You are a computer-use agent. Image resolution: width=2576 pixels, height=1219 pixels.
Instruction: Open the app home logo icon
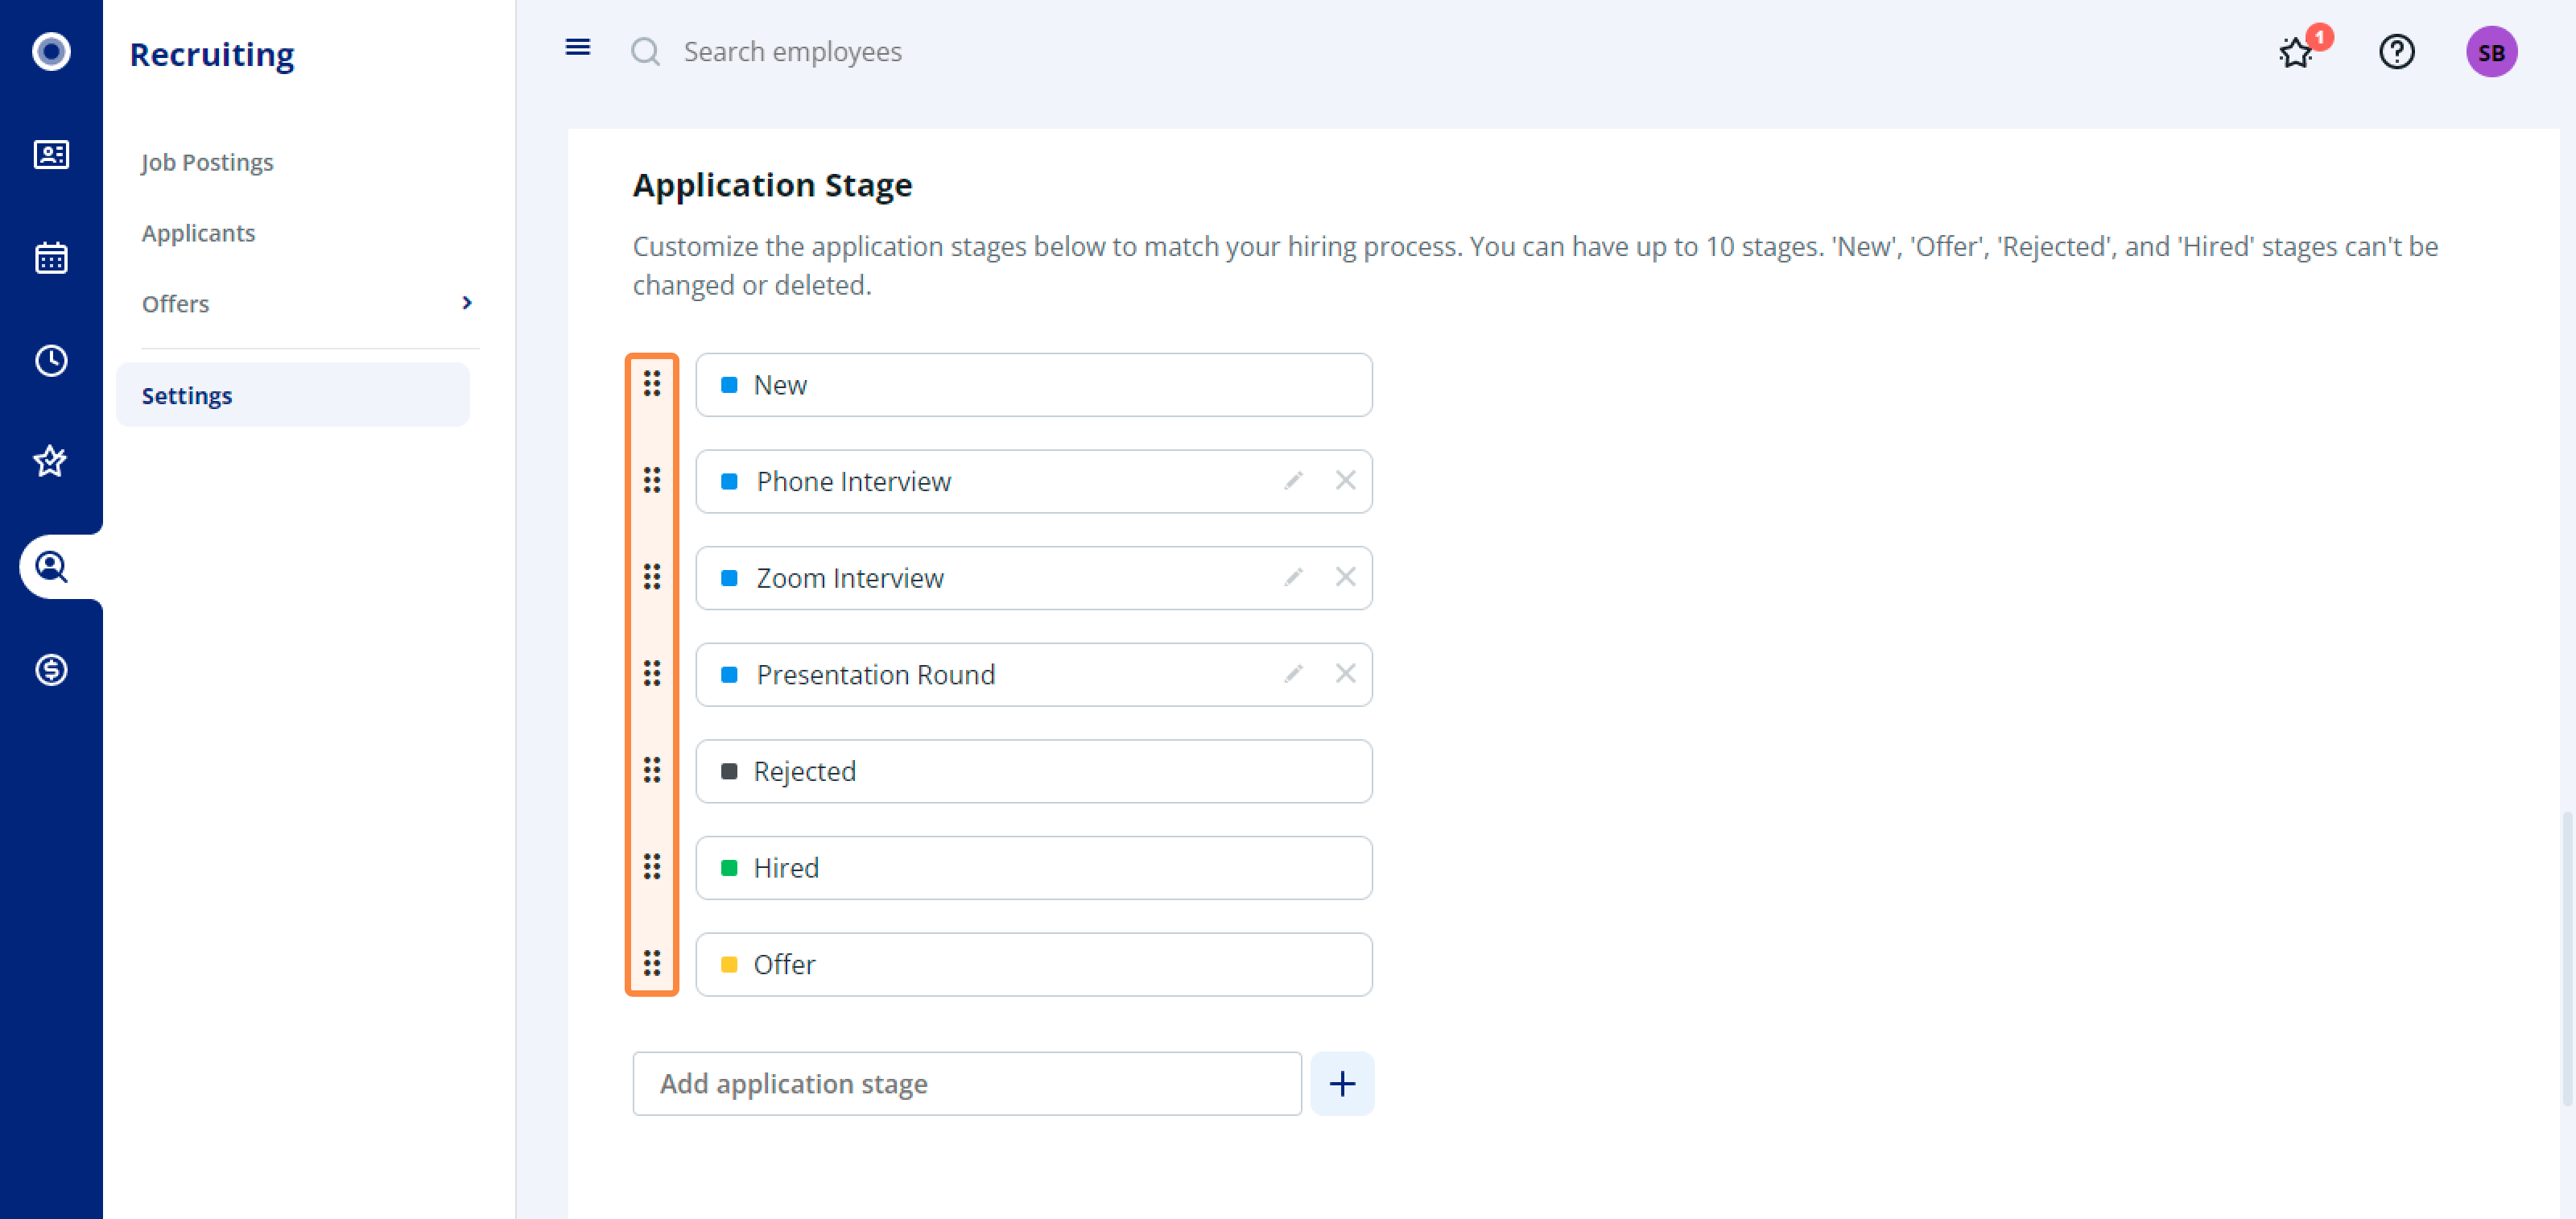point(51,52)
